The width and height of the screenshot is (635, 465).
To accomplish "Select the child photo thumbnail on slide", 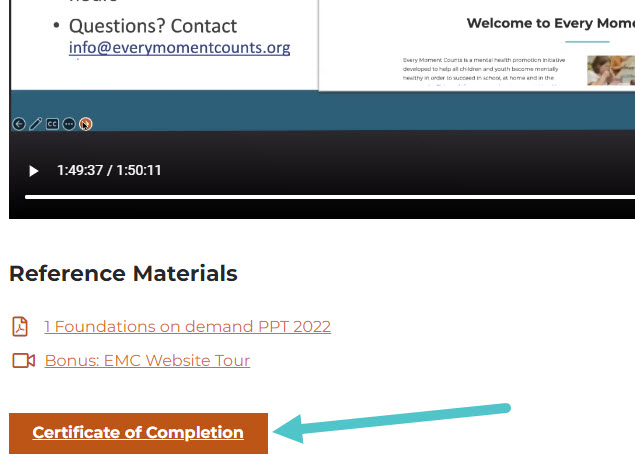I will [x=611, y=71].
